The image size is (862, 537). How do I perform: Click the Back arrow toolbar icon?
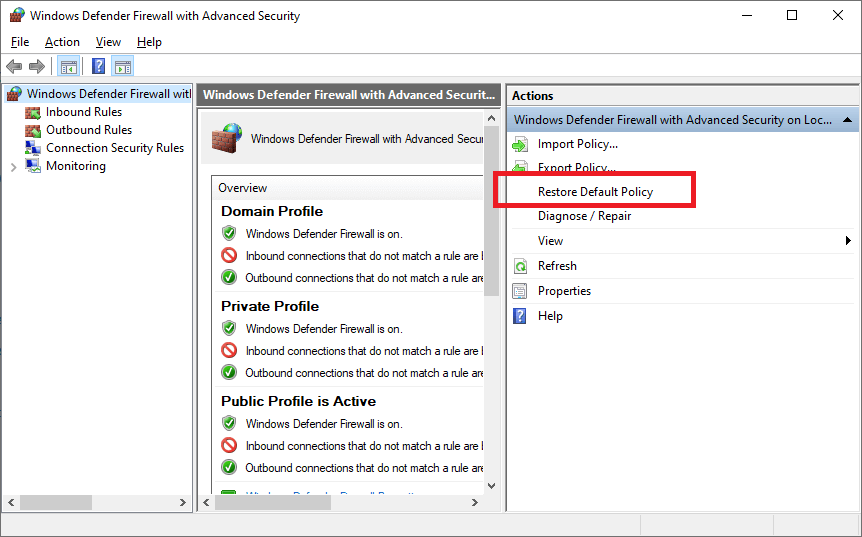pos(14,67)
